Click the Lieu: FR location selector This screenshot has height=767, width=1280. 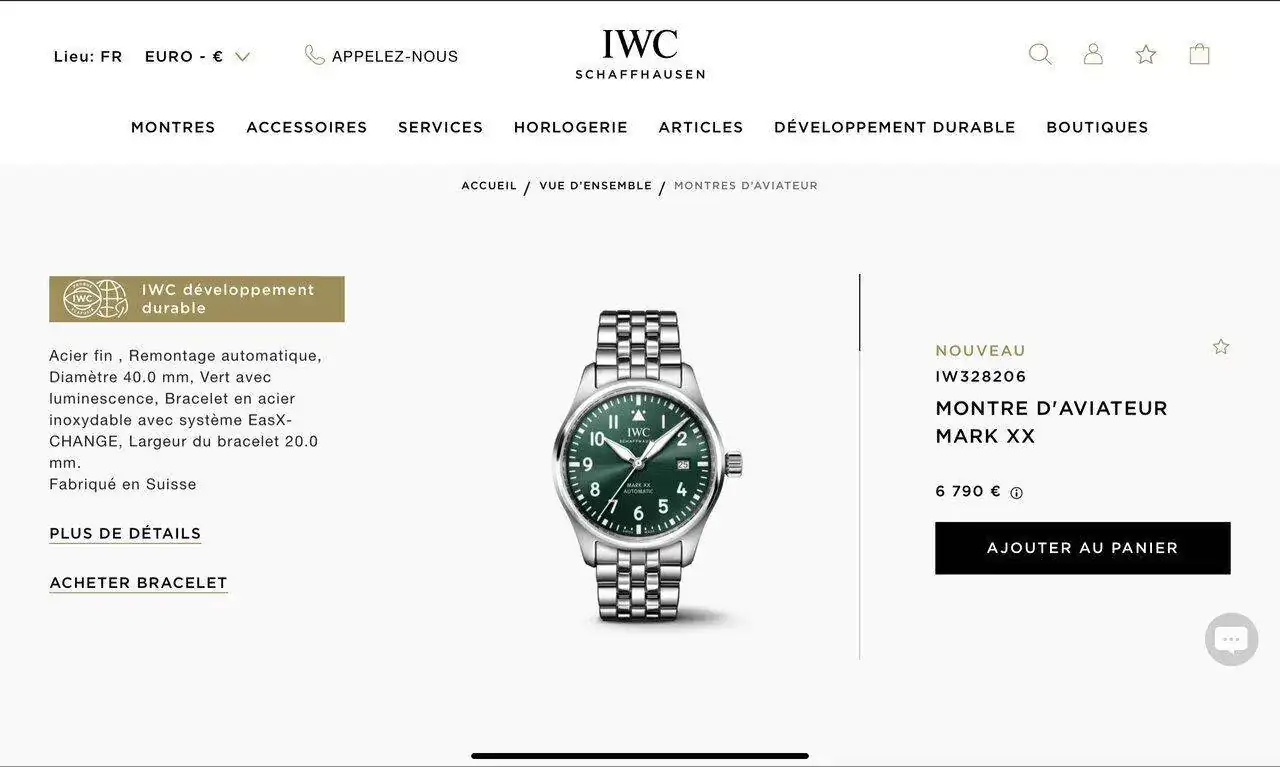point(88,56)
